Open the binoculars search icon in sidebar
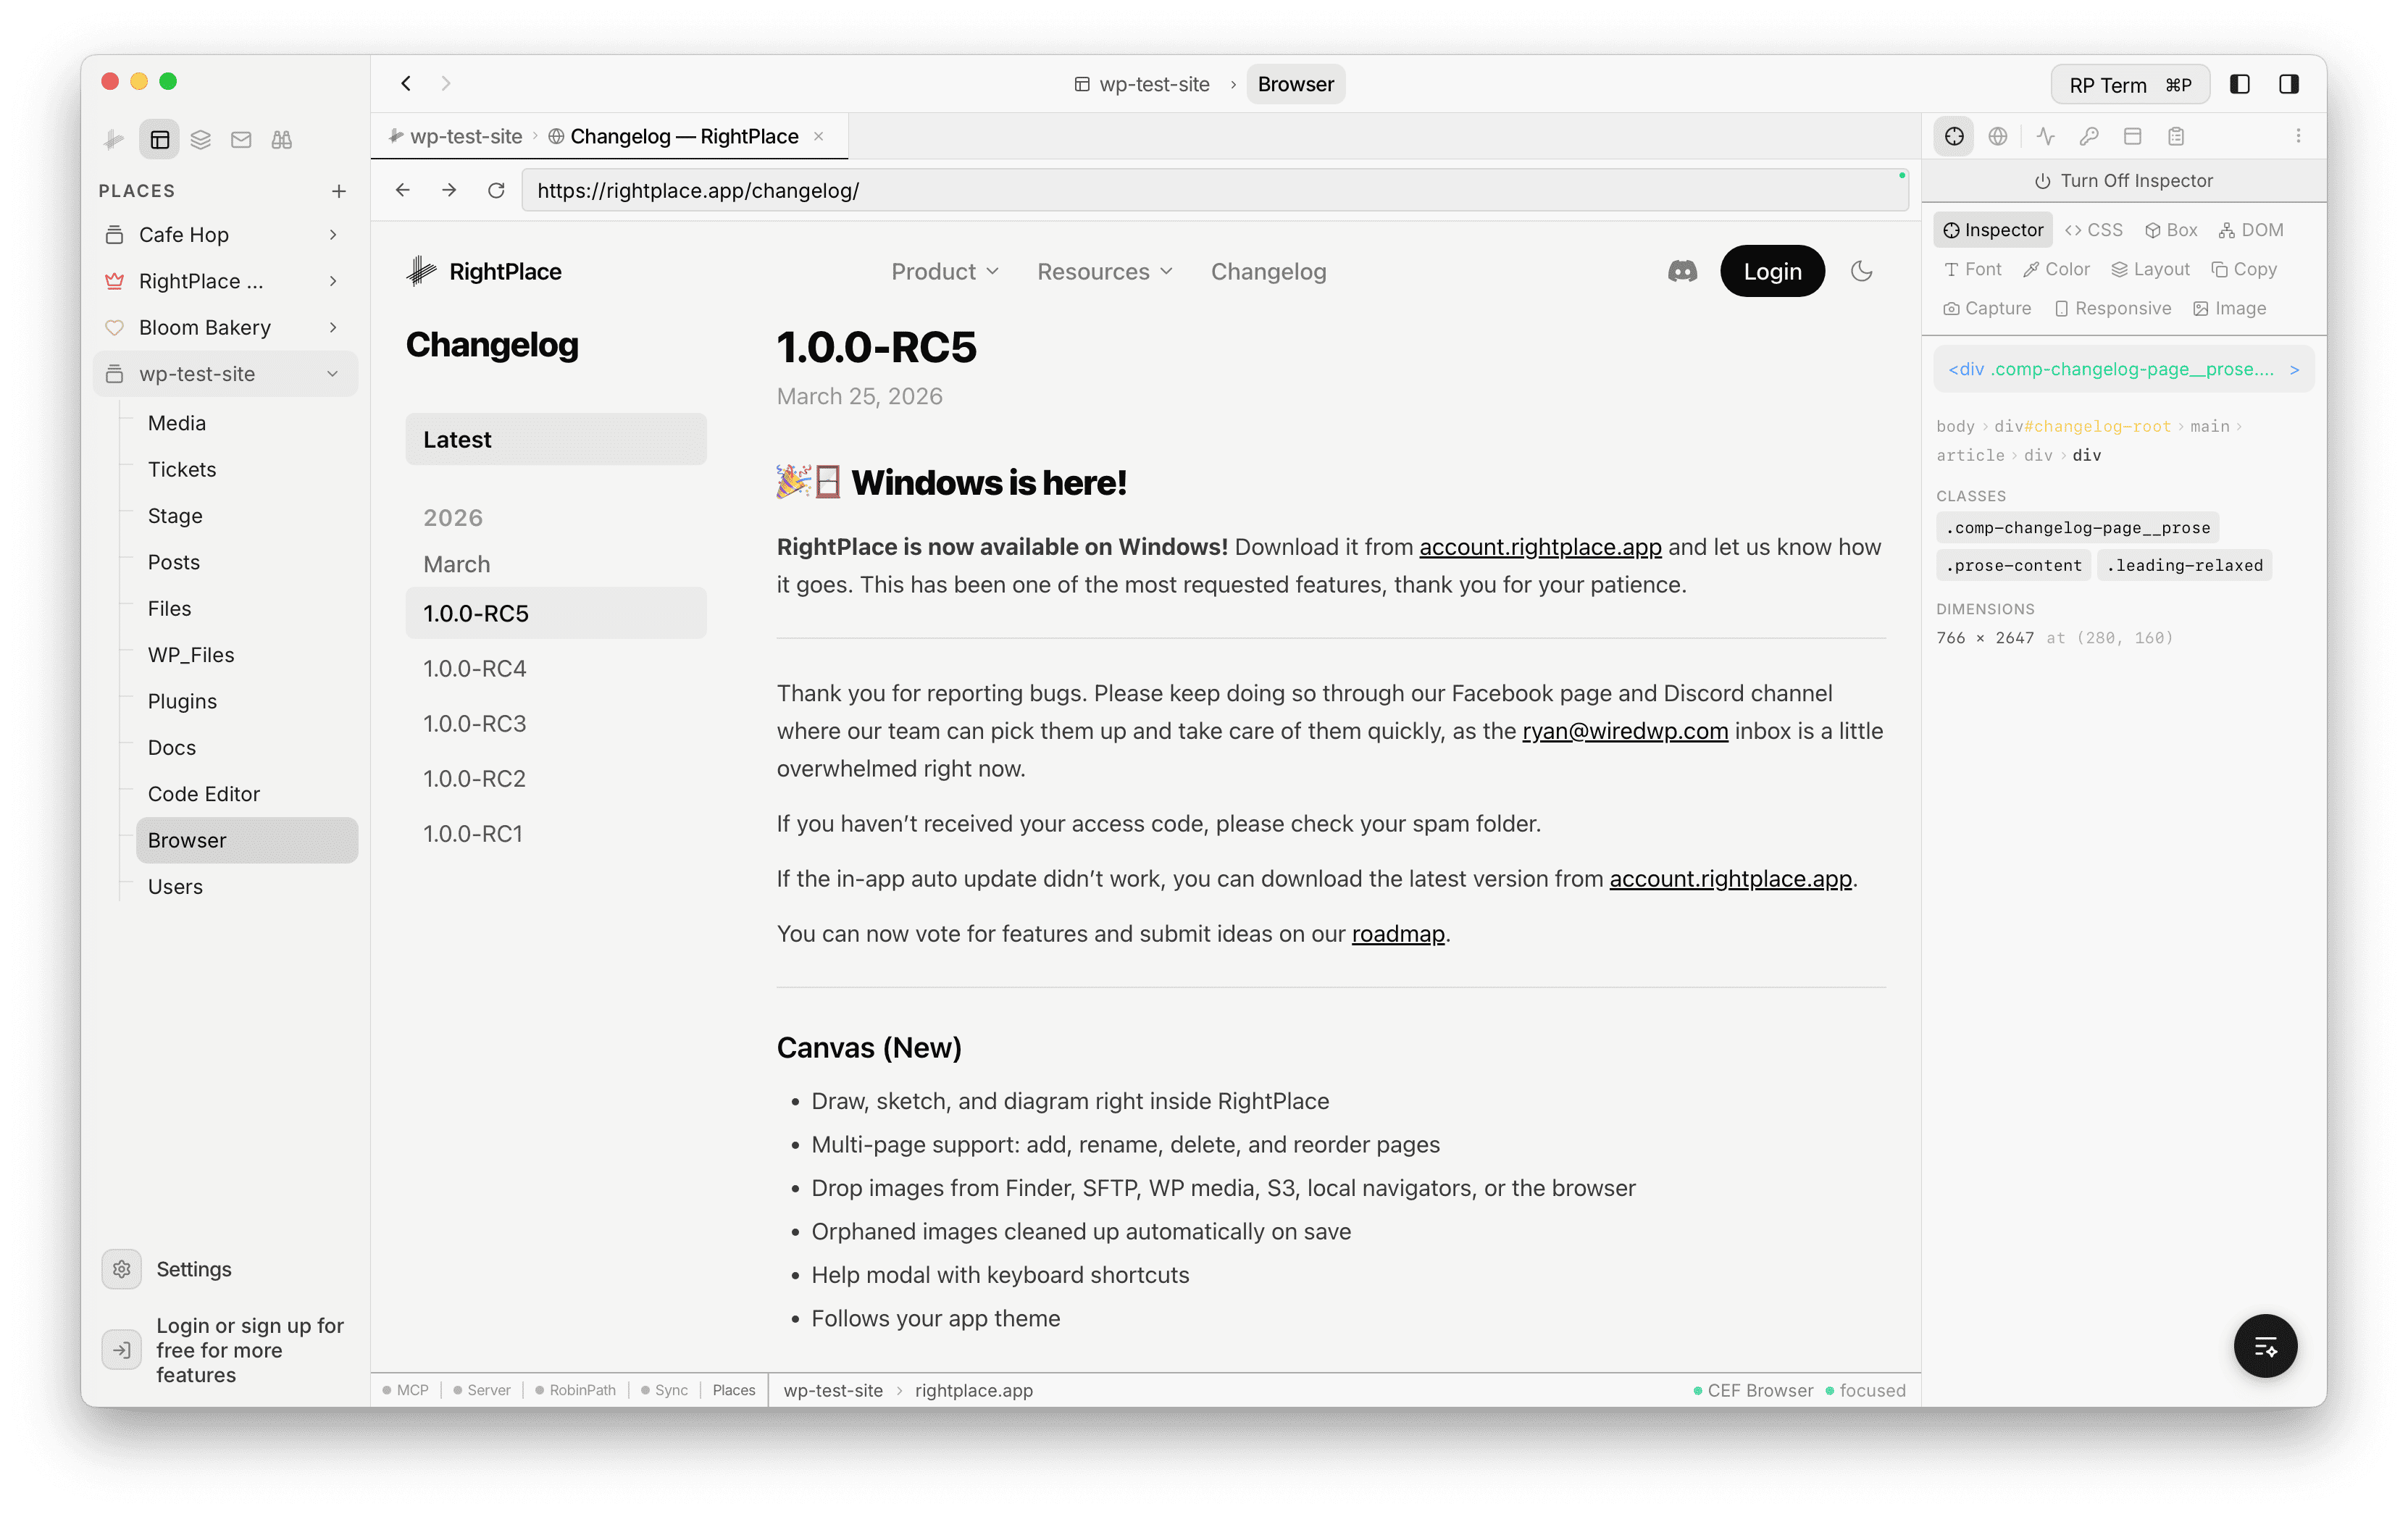 pyautogui.click(x=281, y=139)
